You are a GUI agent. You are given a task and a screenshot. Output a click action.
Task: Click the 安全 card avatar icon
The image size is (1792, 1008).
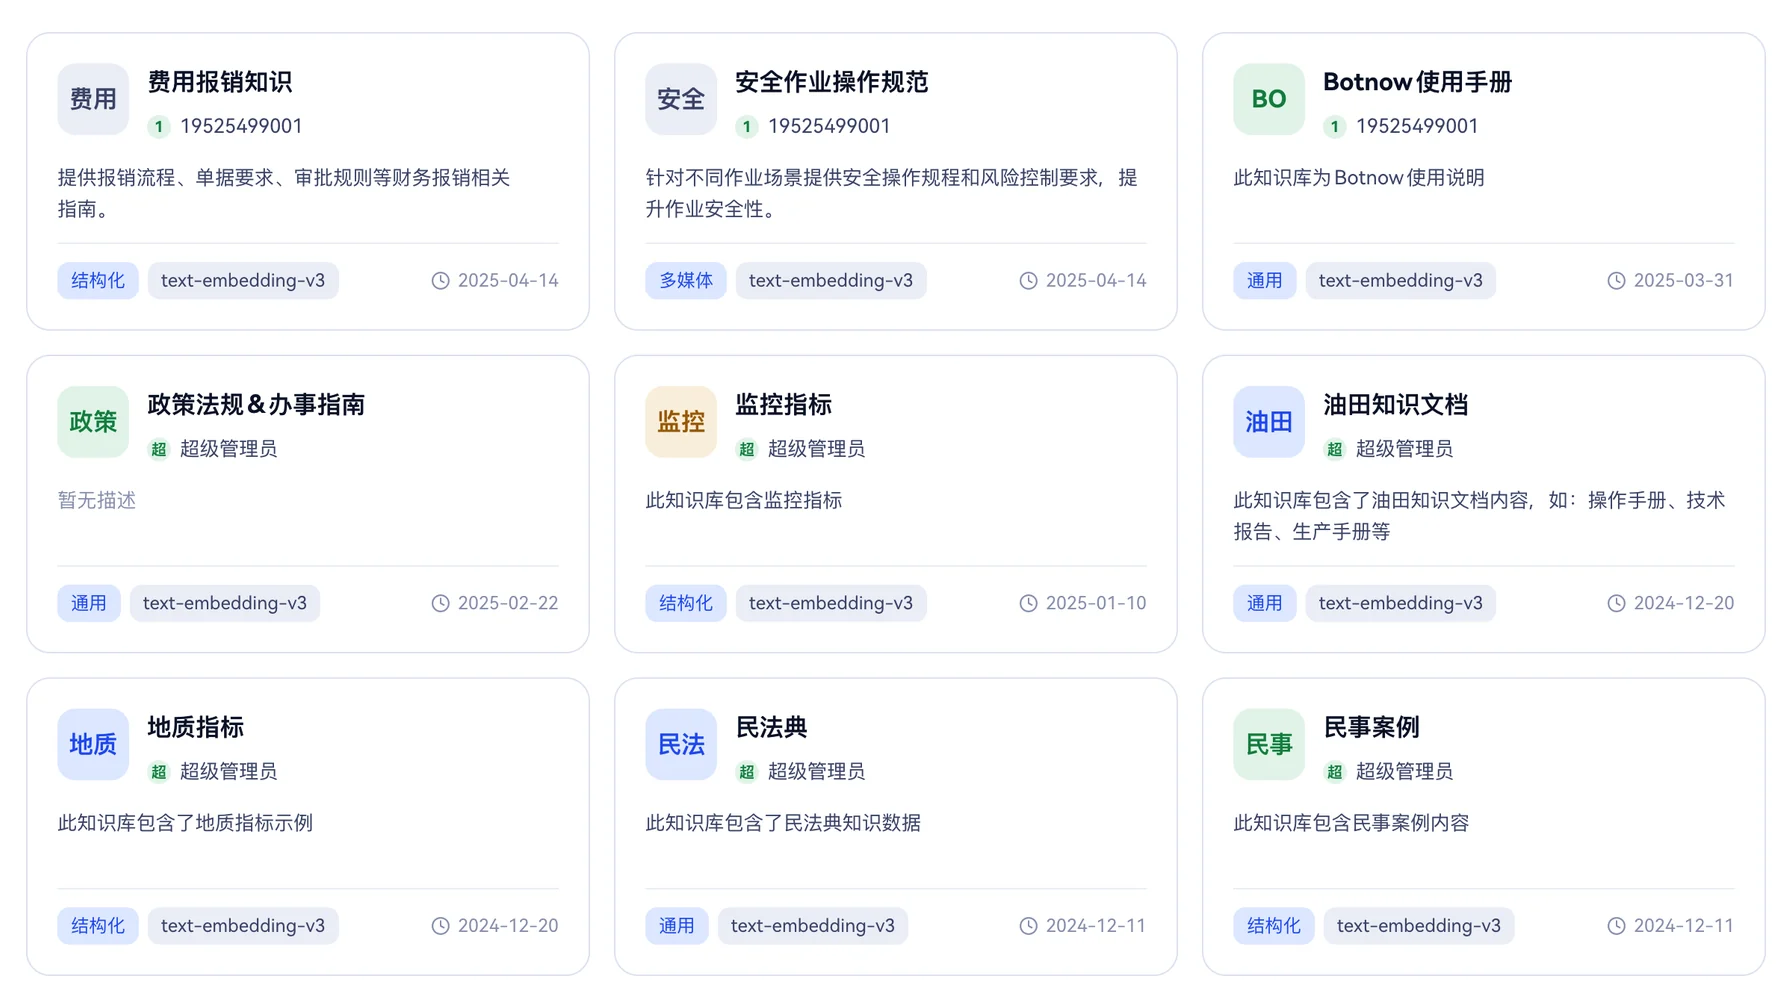click(x=681, y=99)
